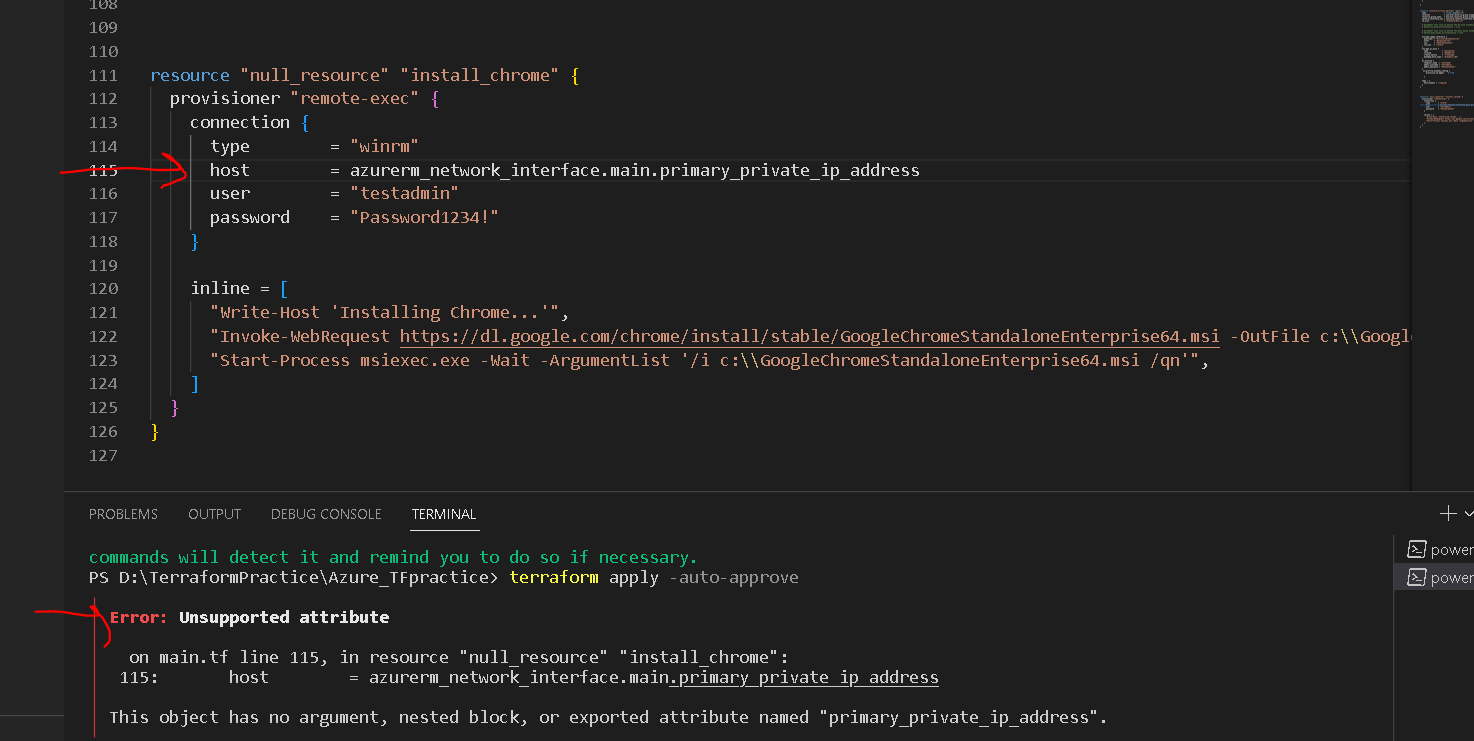
Task: Select the non-highlighted powershell terminal entry
Action: click(1434, 549)
